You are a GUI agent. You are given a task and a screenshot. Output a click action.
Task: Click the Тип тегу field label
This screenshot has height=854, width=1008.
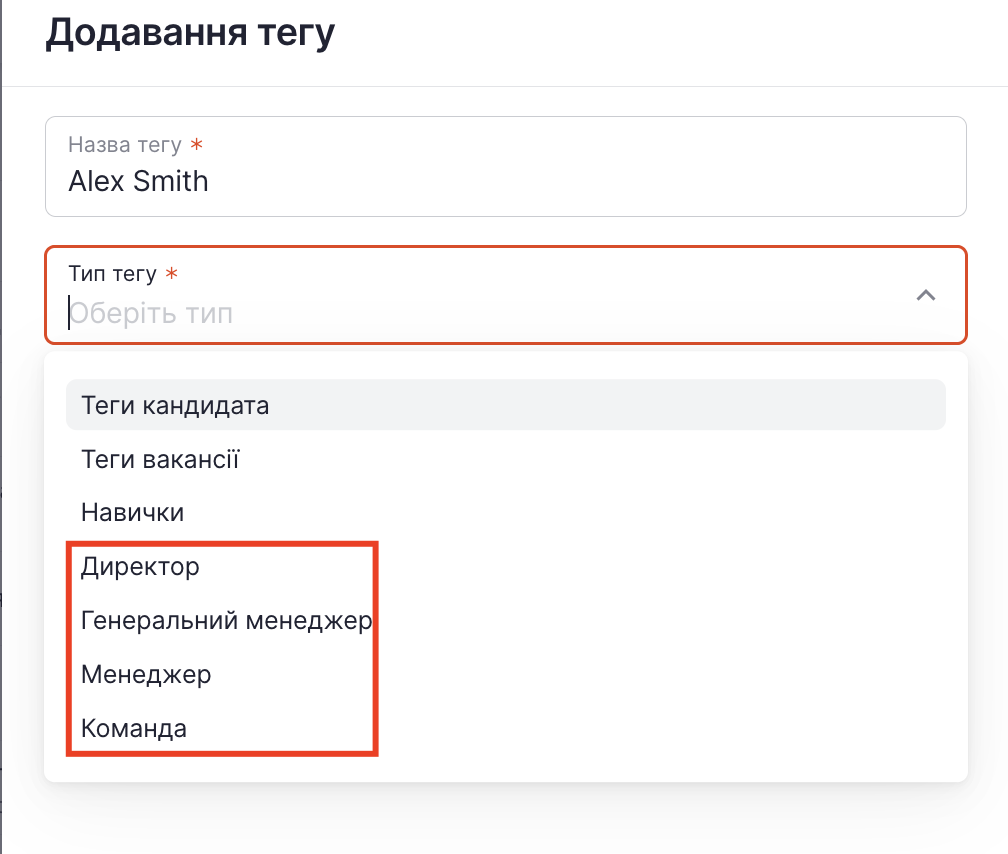(112, 274)
